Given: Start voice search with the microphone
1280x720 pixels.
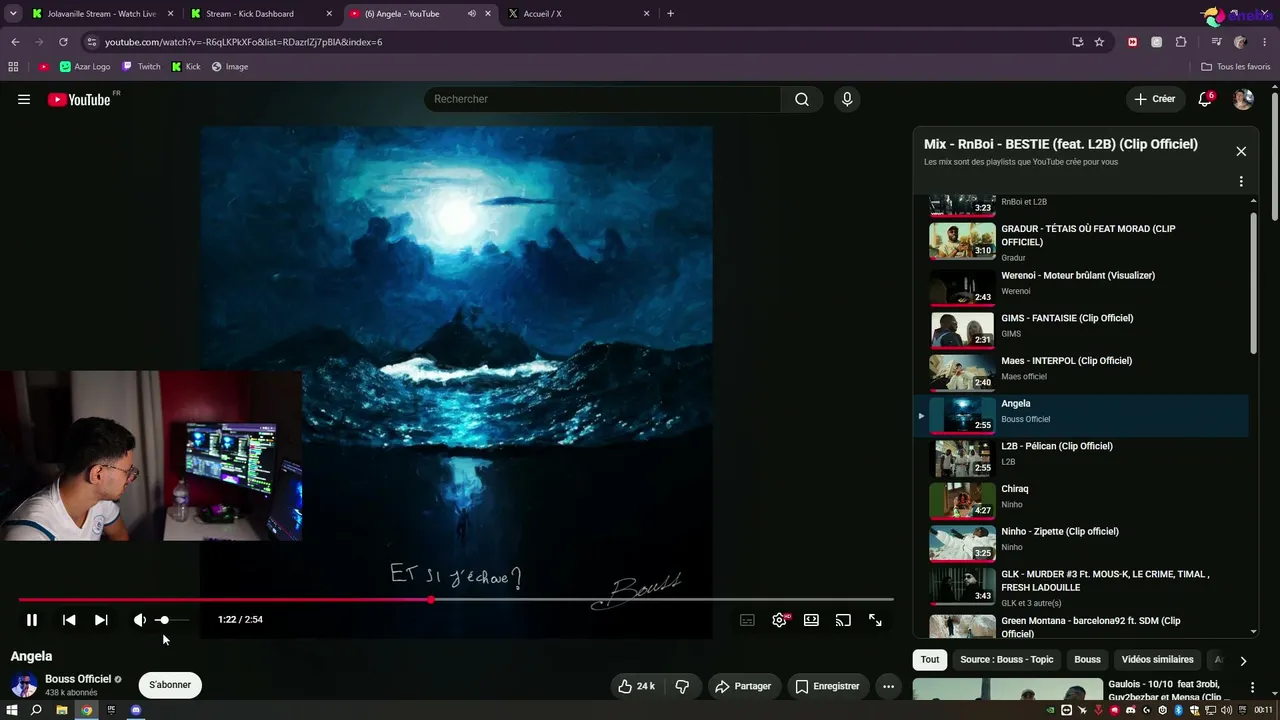Looking at the screenshot, I should coord(847,99).
